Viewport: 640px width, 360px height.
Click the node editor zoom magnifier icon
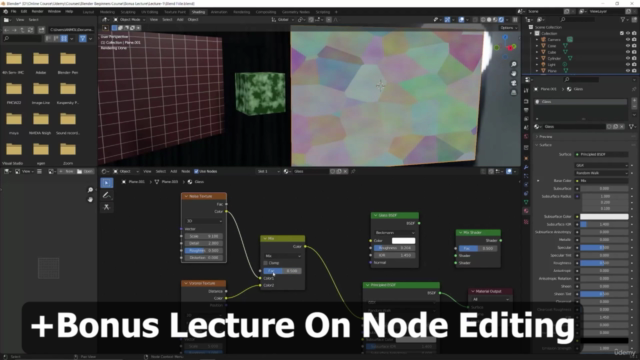click(x=90, y=190)
